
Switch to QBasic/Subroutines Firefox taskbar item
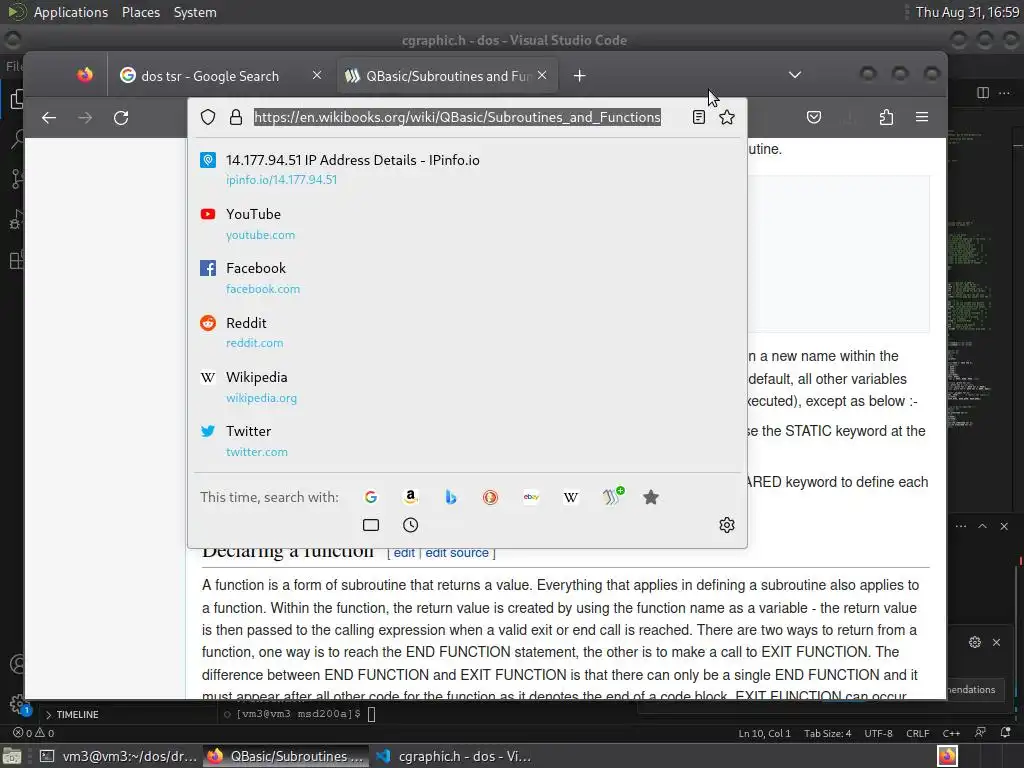pyautogui.click(x=286, y=756)
